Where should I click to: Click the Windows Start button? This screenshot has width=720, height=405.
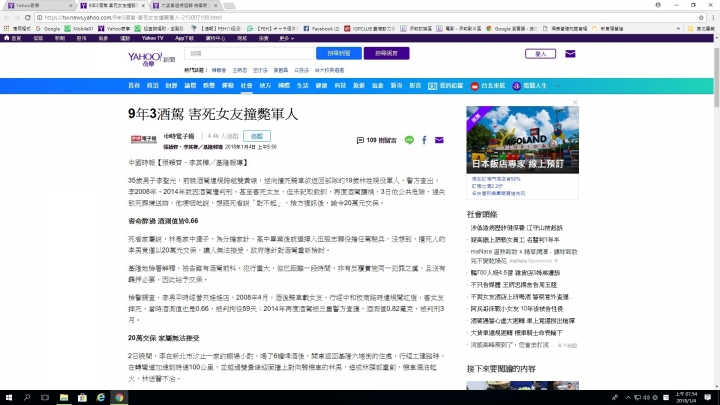8,396
